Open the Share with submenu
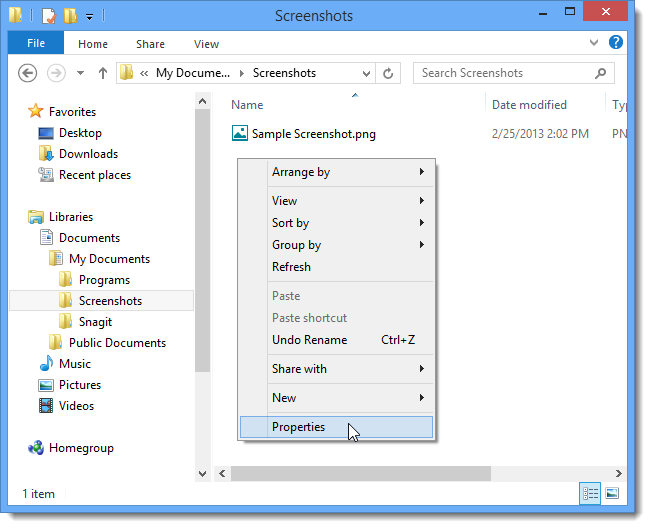 (x=336, y=369)
